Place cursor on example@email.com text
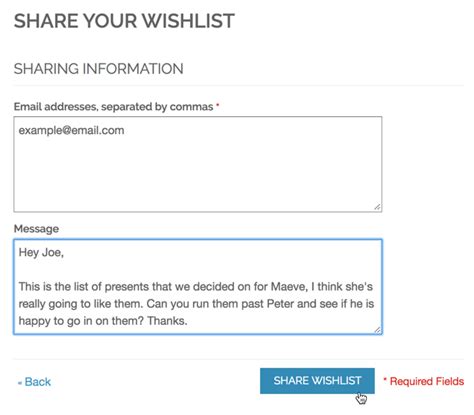This screenshot has height=415, width=474. click(x=71, y=130)
